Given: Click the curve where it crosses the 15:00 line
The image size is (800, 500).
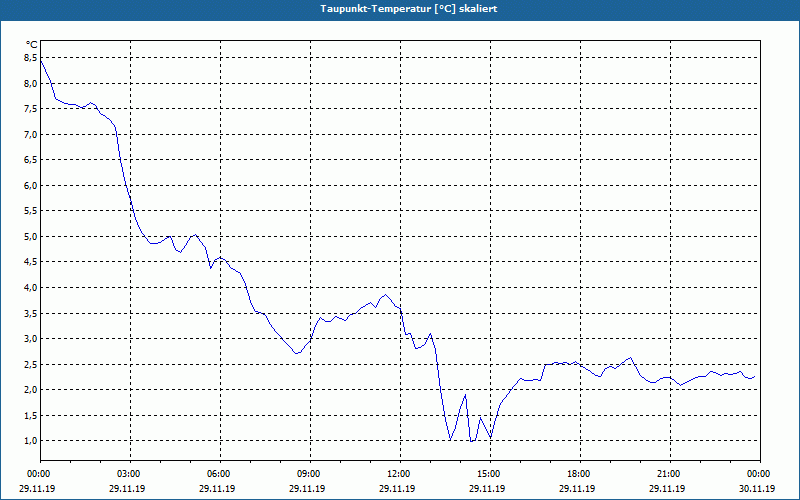Looking at the screenshot, I should click(x=490, y=437).
